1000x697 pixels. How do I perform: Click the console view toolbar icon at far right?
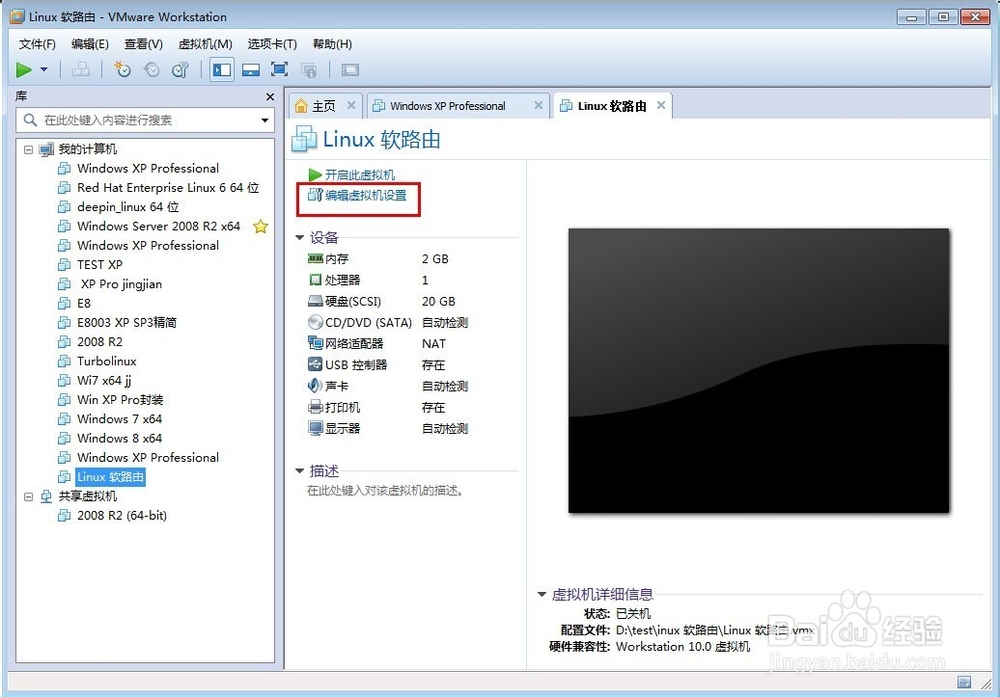(x=350, y=70)
